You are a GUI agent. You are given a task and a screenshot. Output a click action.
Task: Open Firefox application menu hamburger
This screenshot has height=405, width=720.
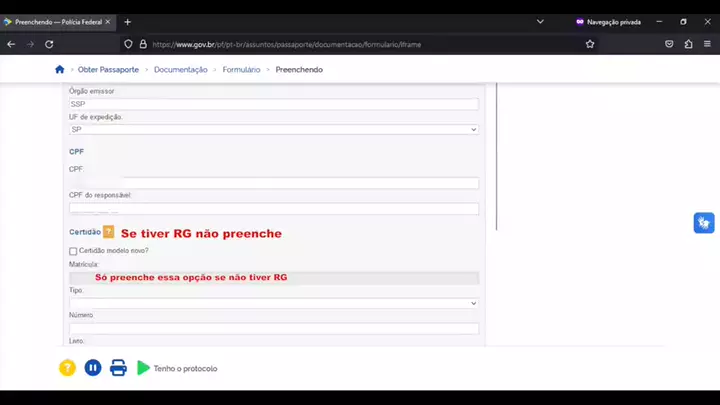(707, 44)
